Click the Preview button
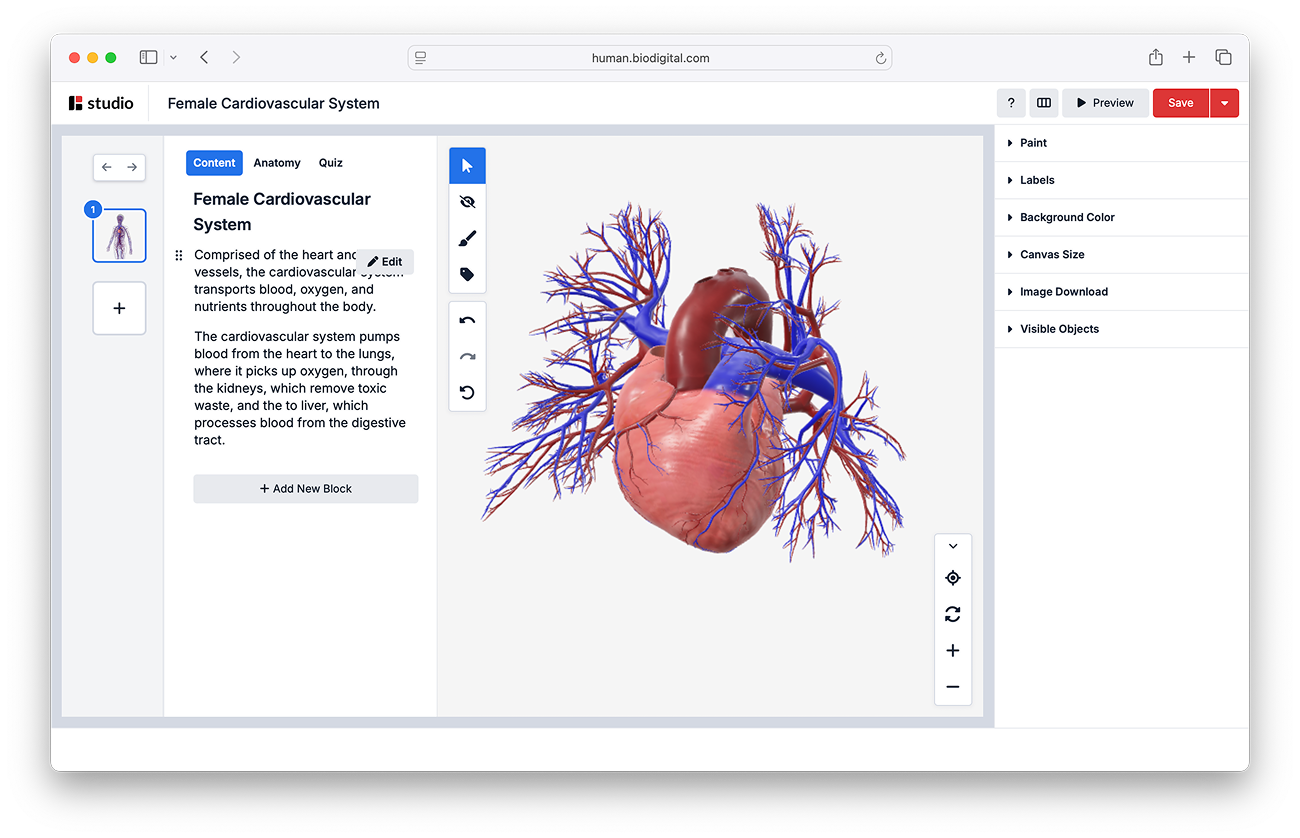The height and width of the screenshot is (838, 1300). click(x=1105, y=103)
